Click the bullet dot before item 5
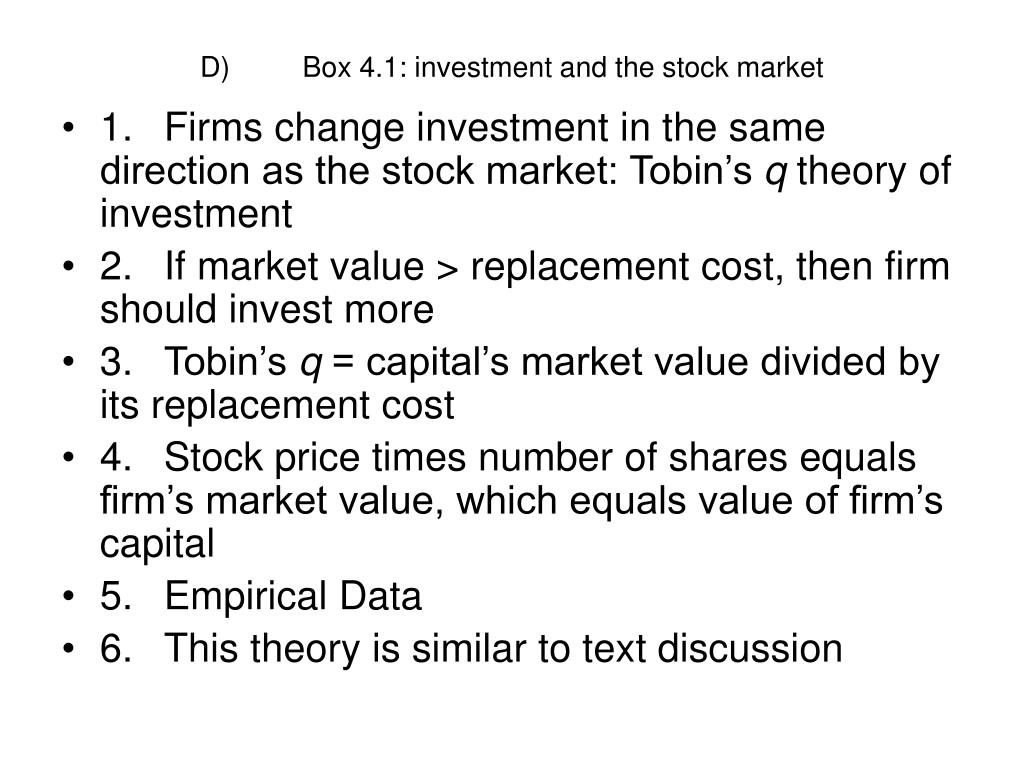The height and width of the screenshot is (768, 1024). coord(68,597)
